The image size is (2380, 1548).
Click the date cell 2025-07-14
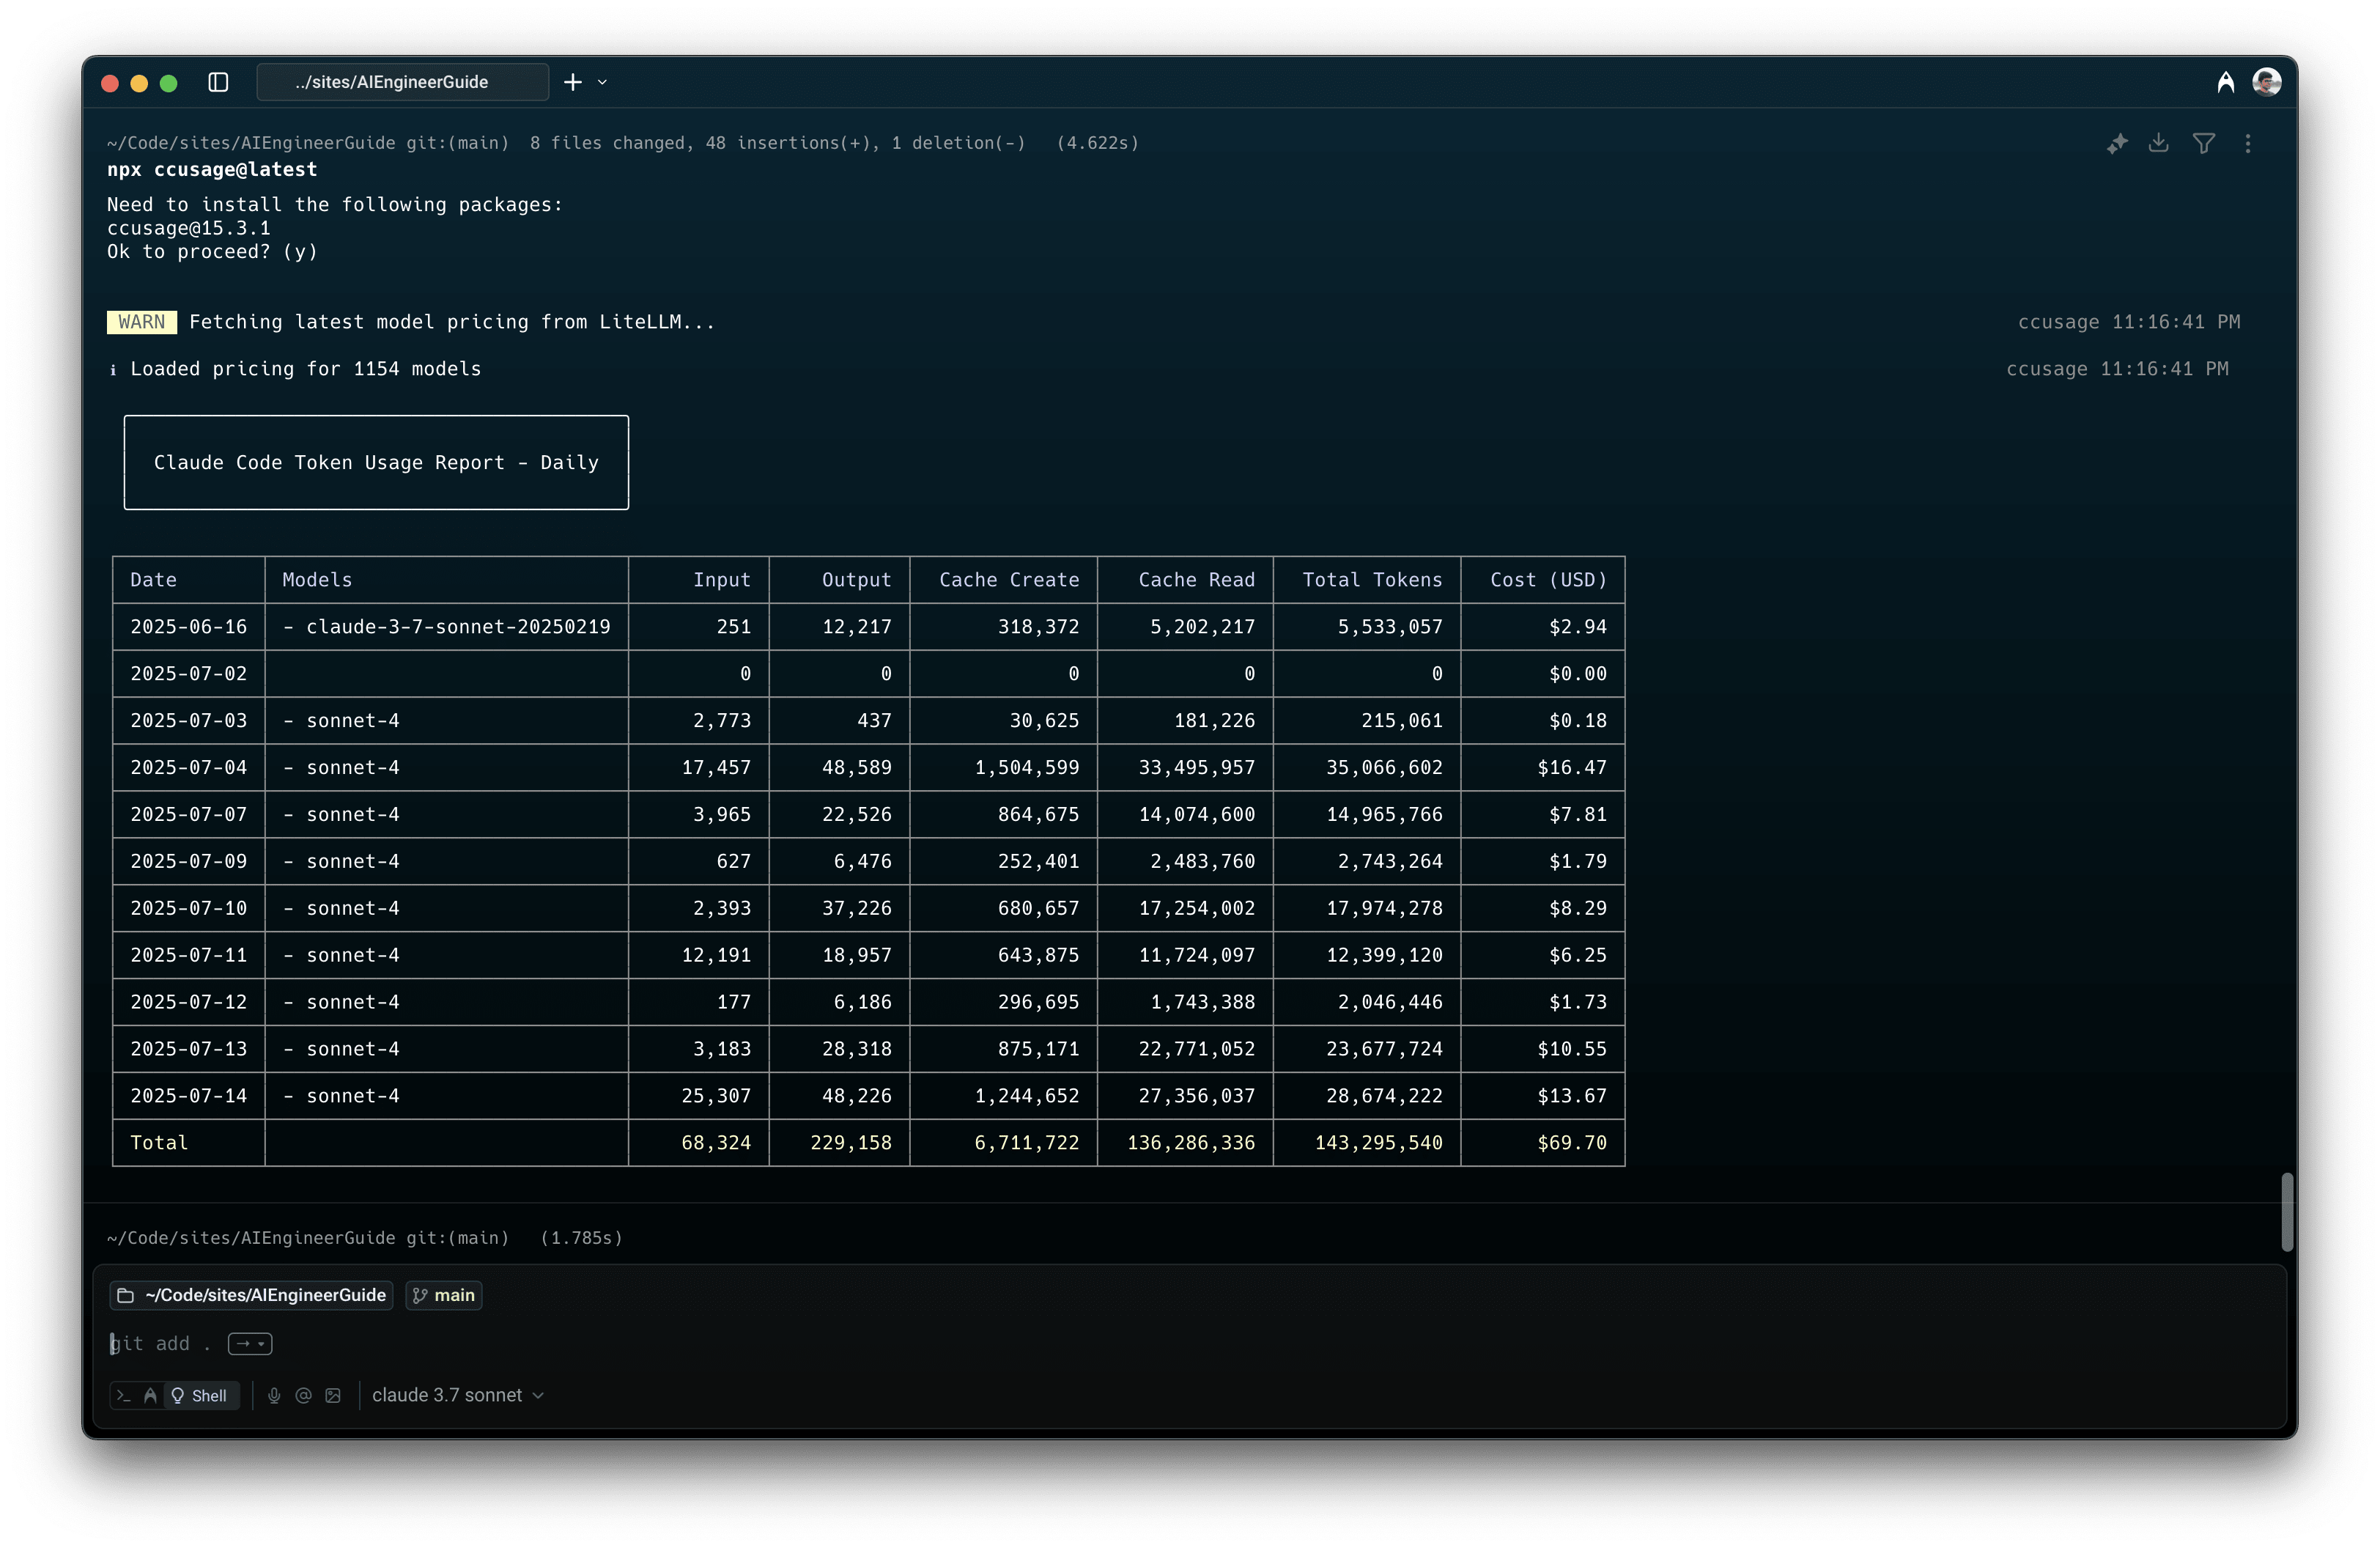tap(188, 1096)
